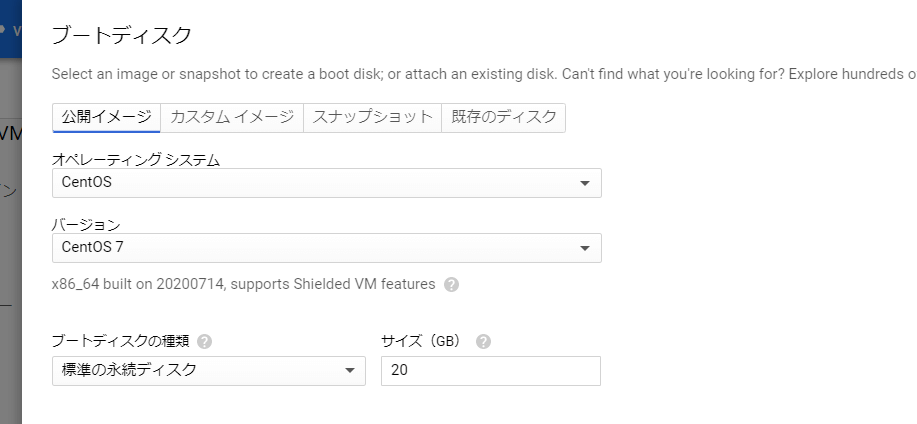This screenshot has width=917, height=424.
Task: Click the dimmed background left of dialog
Action: pyautogui.click(x=10, y=250)
